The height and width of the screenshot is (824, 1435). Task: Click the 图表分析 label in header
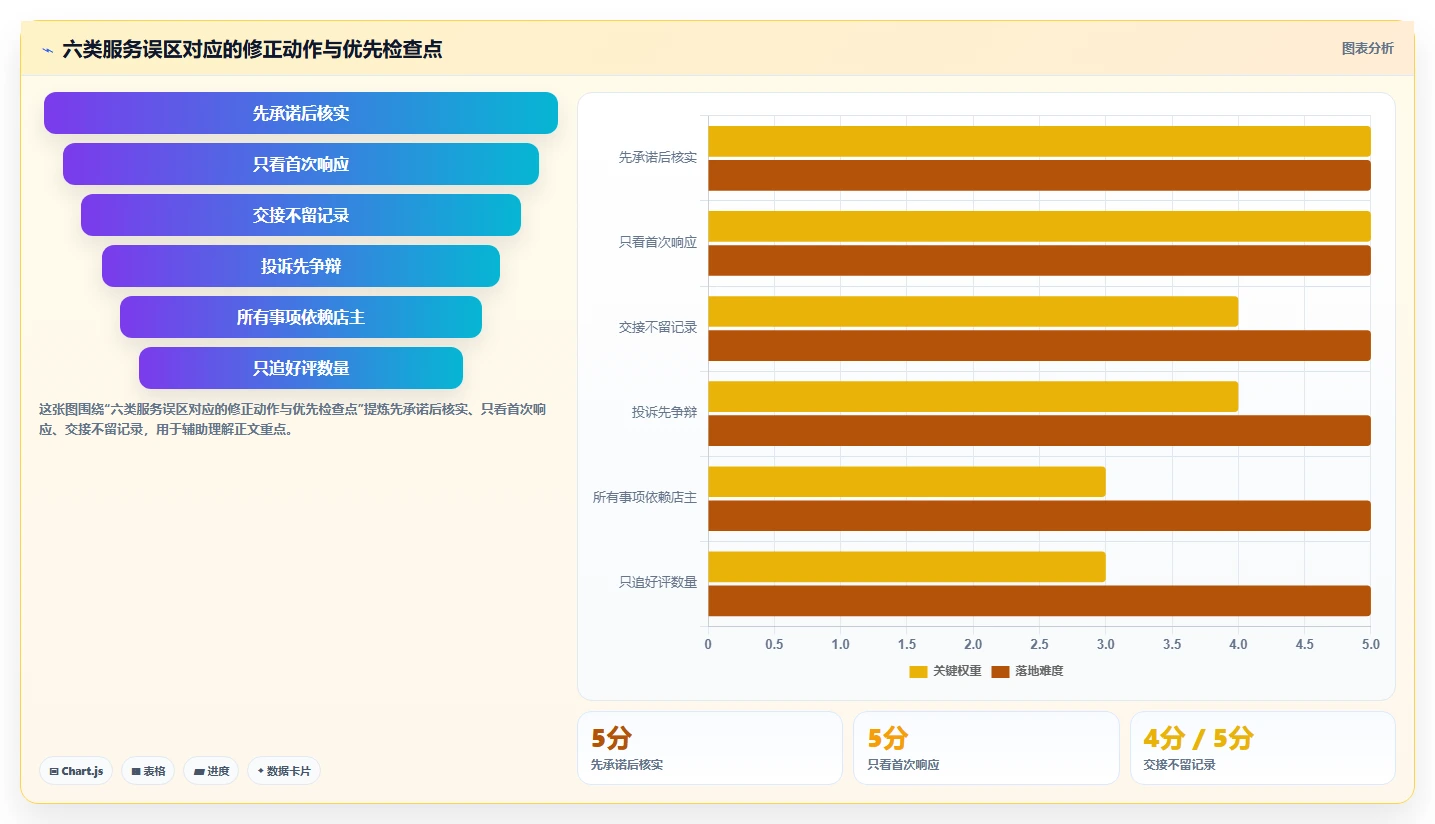pyautogui.click(x=1367, y=48)
